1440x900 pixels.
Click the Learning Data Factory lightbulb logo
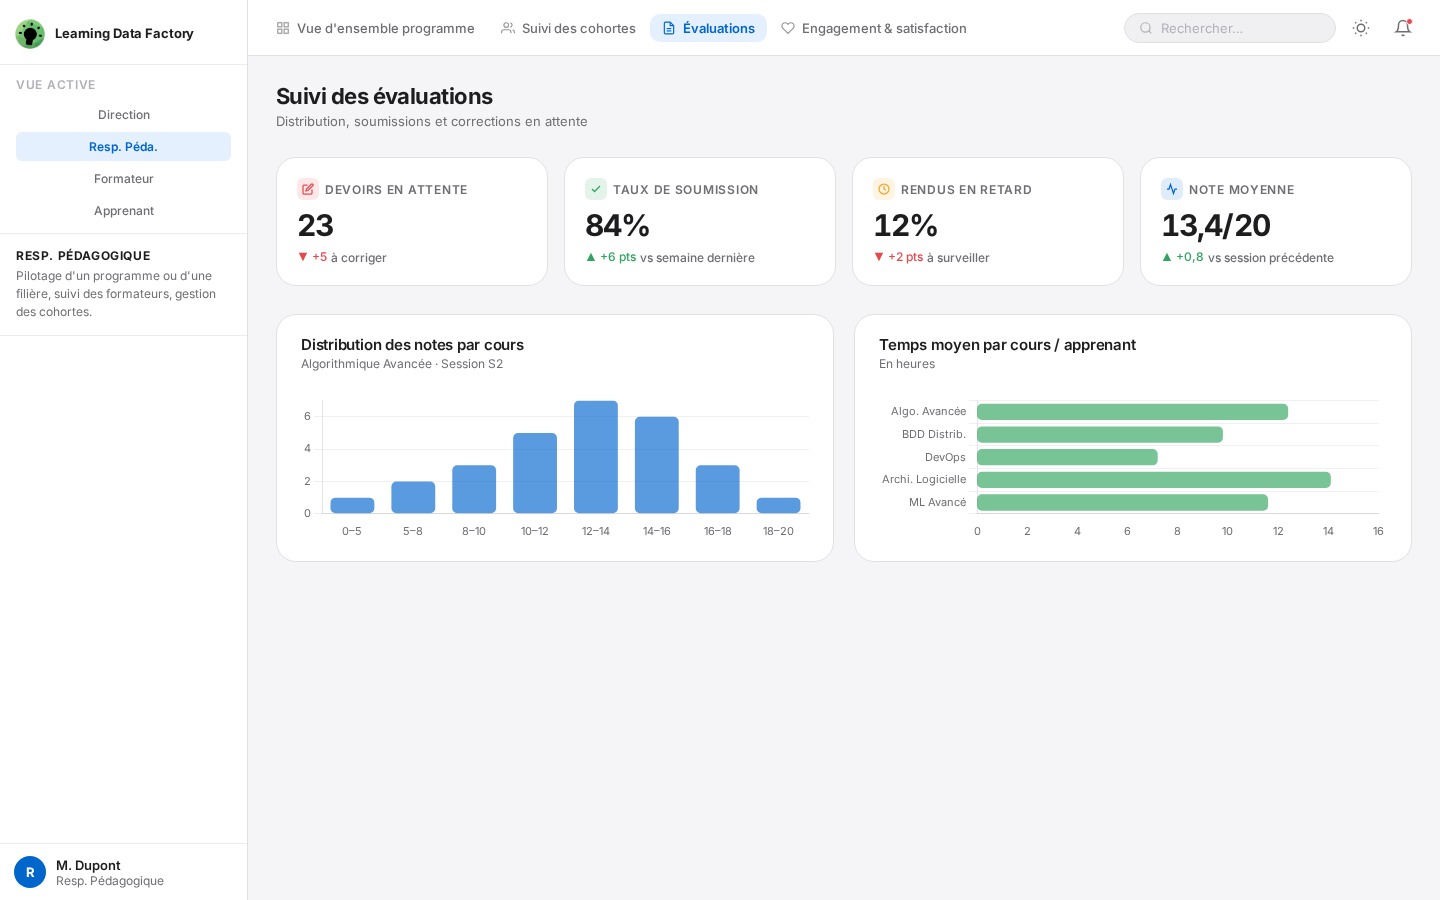click(x=30, y=34)
